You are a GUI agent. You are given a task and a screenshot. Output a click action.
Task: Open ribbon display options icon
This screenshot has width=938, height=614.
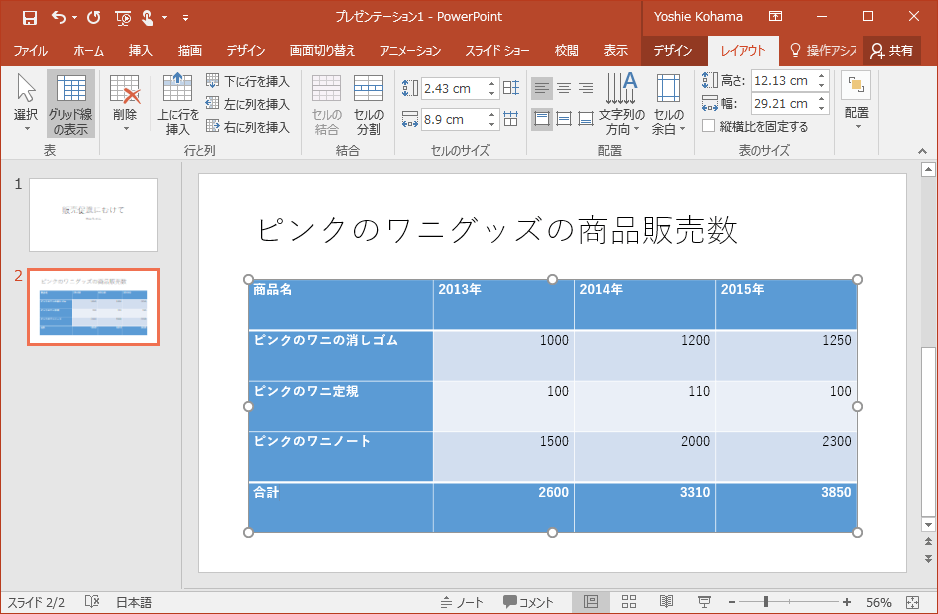(x=775, y=17)
